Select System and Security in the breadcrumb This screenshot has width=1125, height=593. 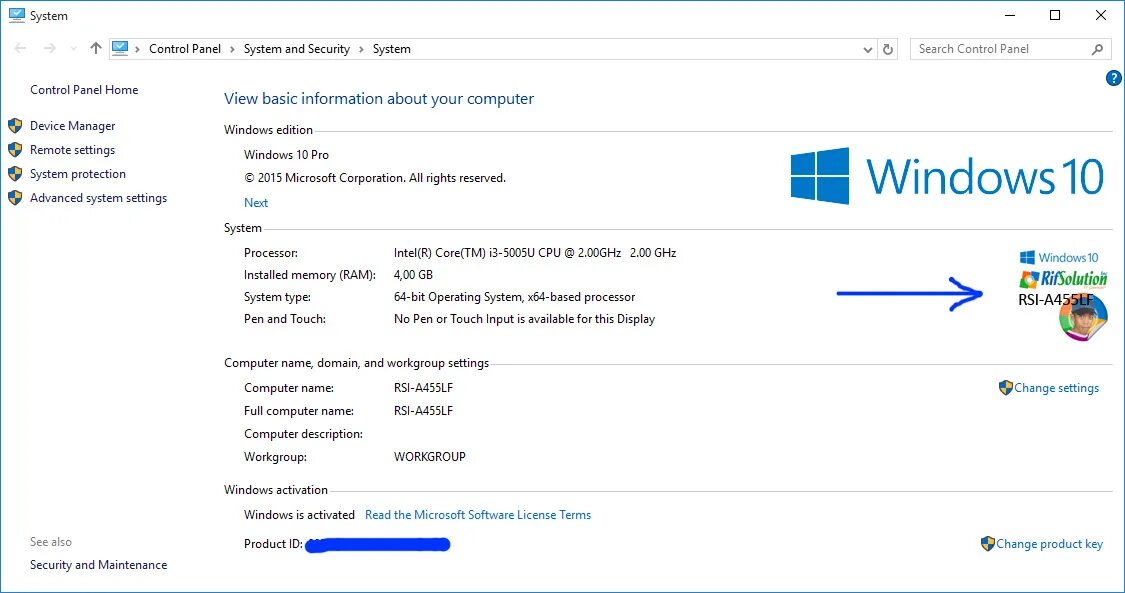pyautogui.click(x=297, y=49)
